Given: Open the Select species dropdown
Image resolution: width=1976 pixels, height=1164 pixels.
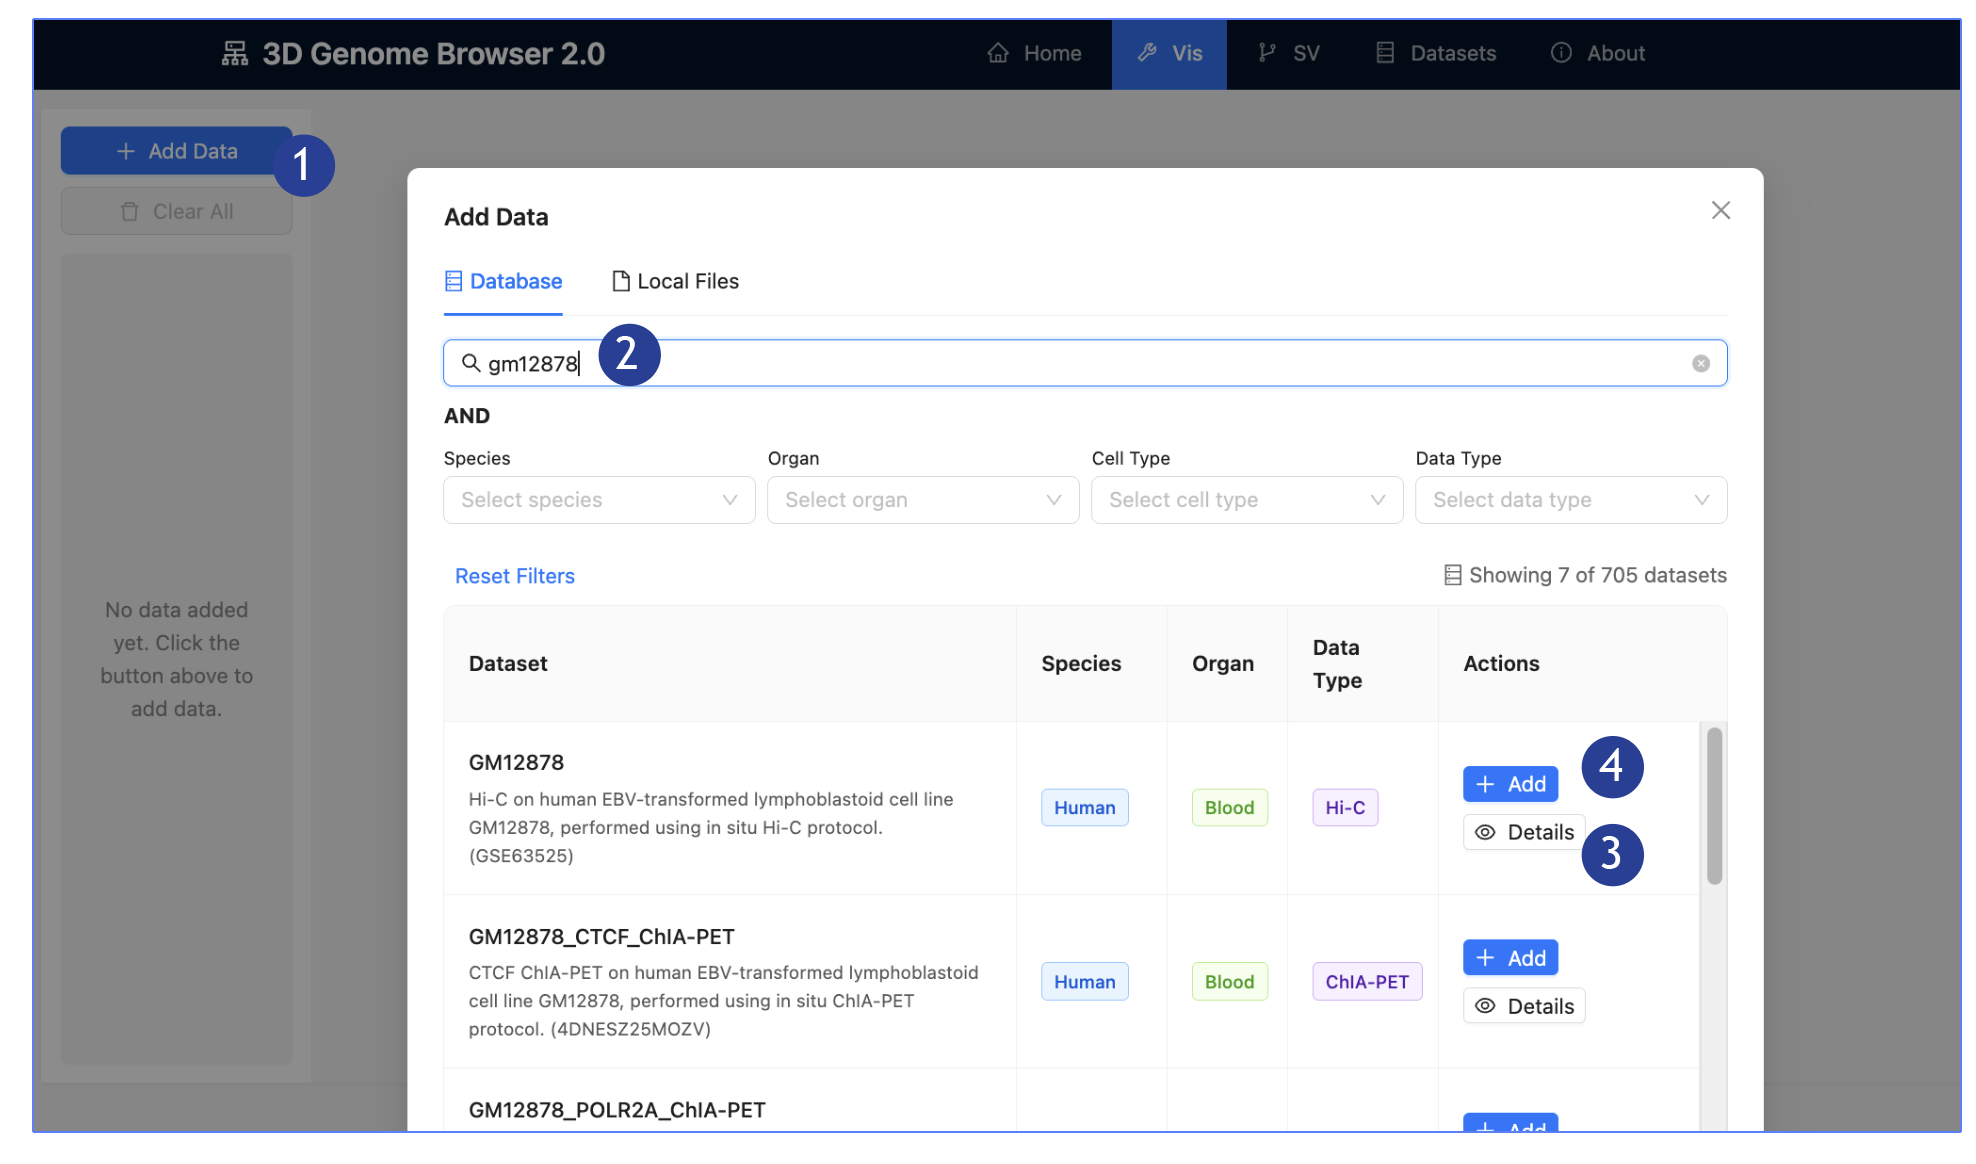Looking at the screenshot, I should point(598,499).
